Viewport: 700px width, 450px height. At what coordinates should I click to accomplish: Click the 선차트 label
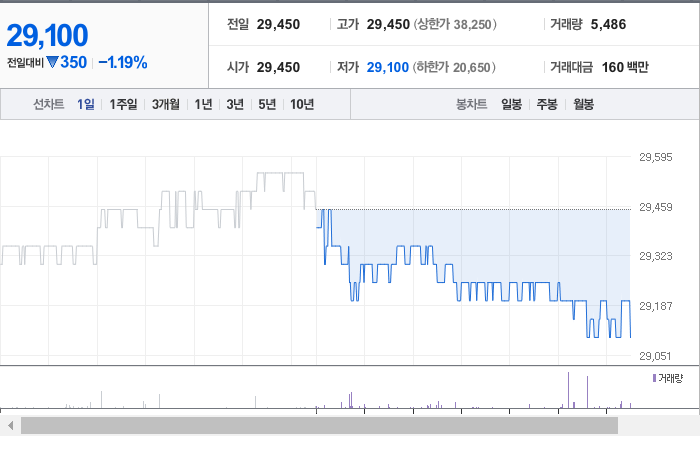[49, 104]
